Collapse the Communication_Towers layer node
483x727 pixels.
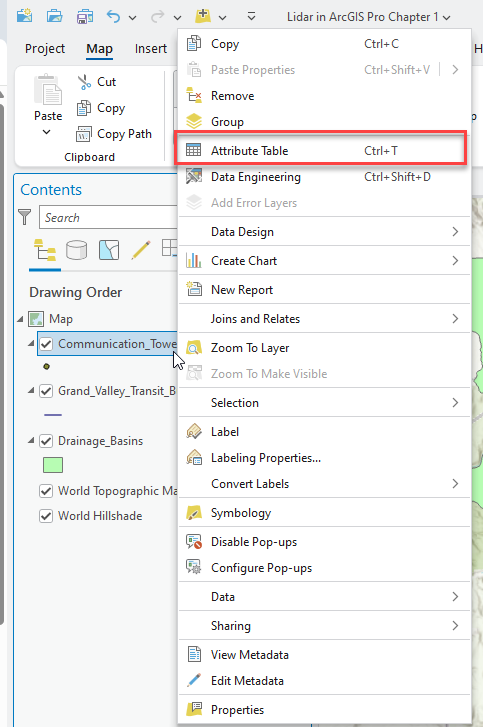31,344
